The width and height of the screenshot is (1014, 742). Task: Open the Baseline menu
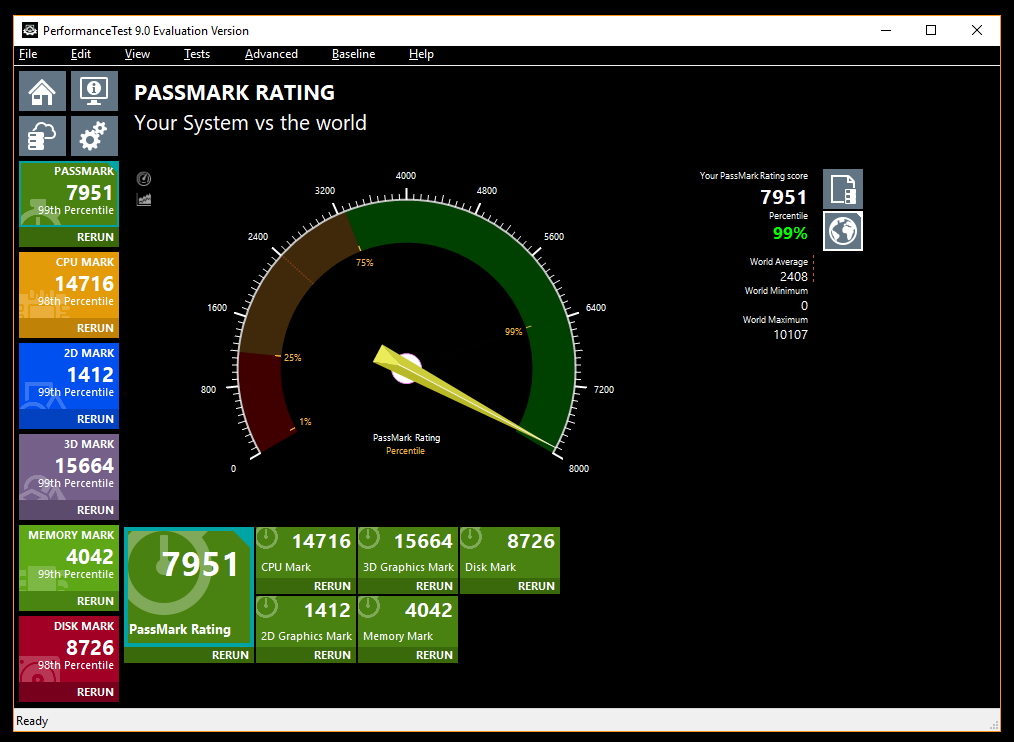click(353, 54)
